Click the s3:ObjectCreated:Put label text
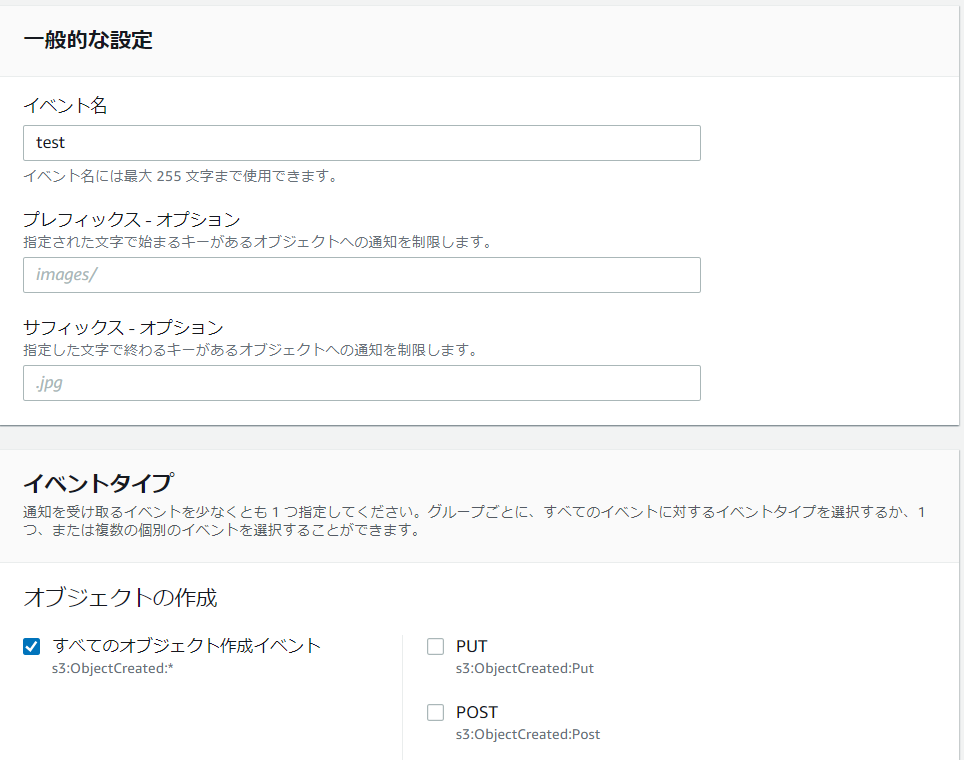 click(x=524, y=668)
